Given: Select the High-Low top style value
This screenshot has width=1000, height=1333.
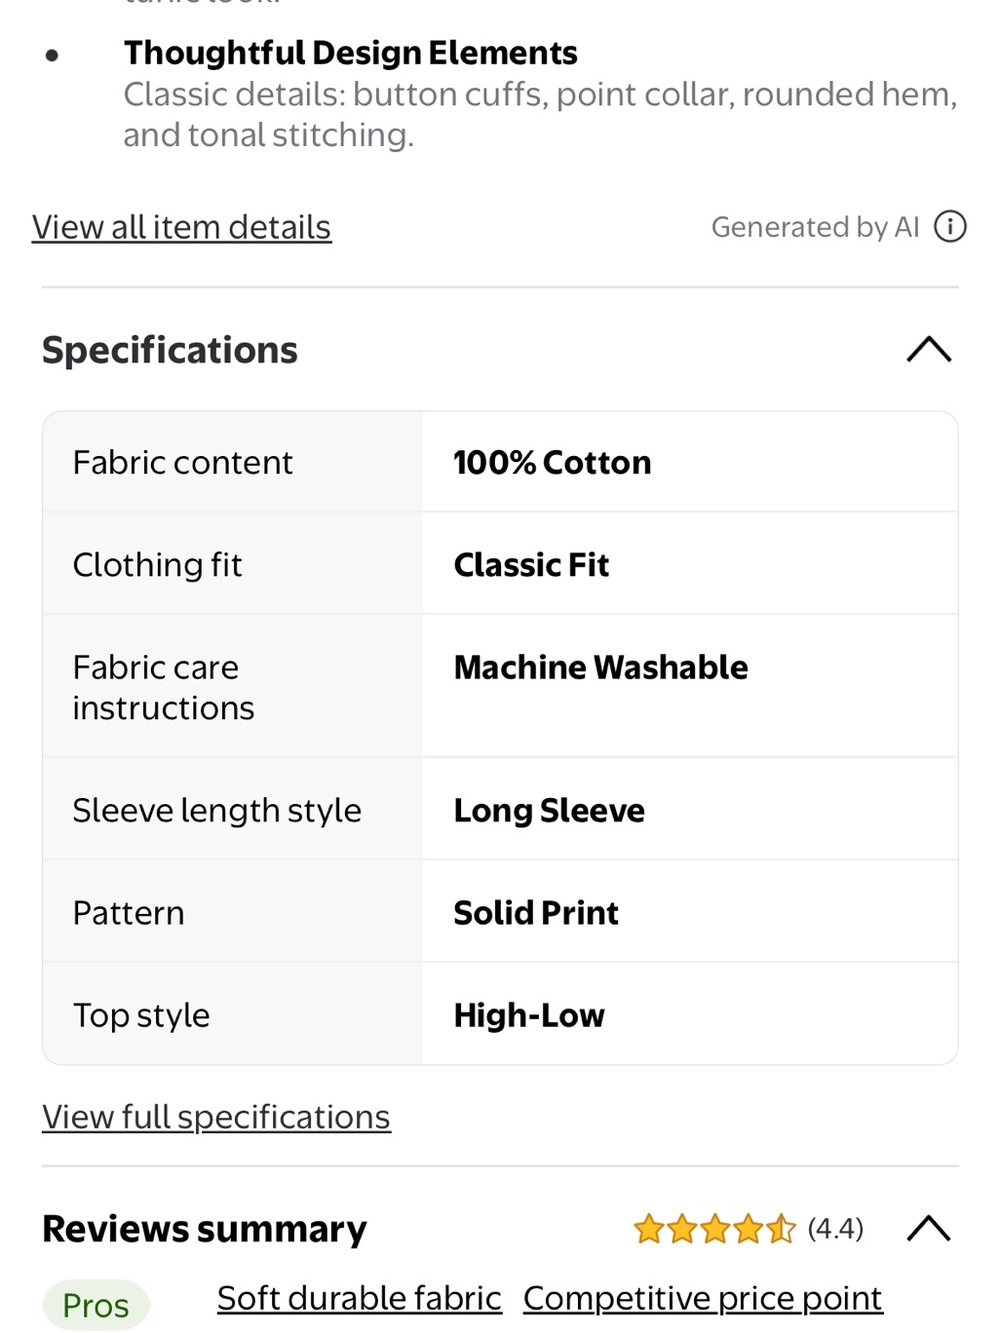Looking at the screenshot, I should pyautogui.click(x=529, y=1016).
